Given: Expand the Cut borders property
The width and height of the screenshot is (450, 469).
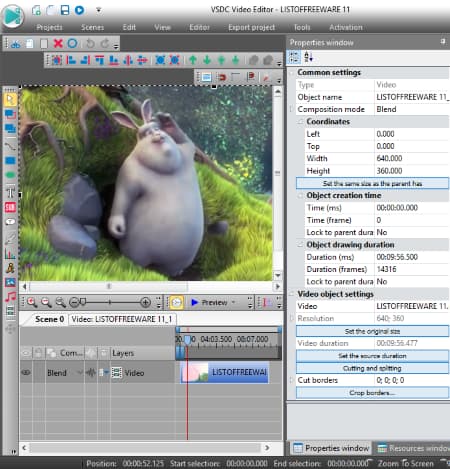Looking at the screenshot, I should coord(292,380).
